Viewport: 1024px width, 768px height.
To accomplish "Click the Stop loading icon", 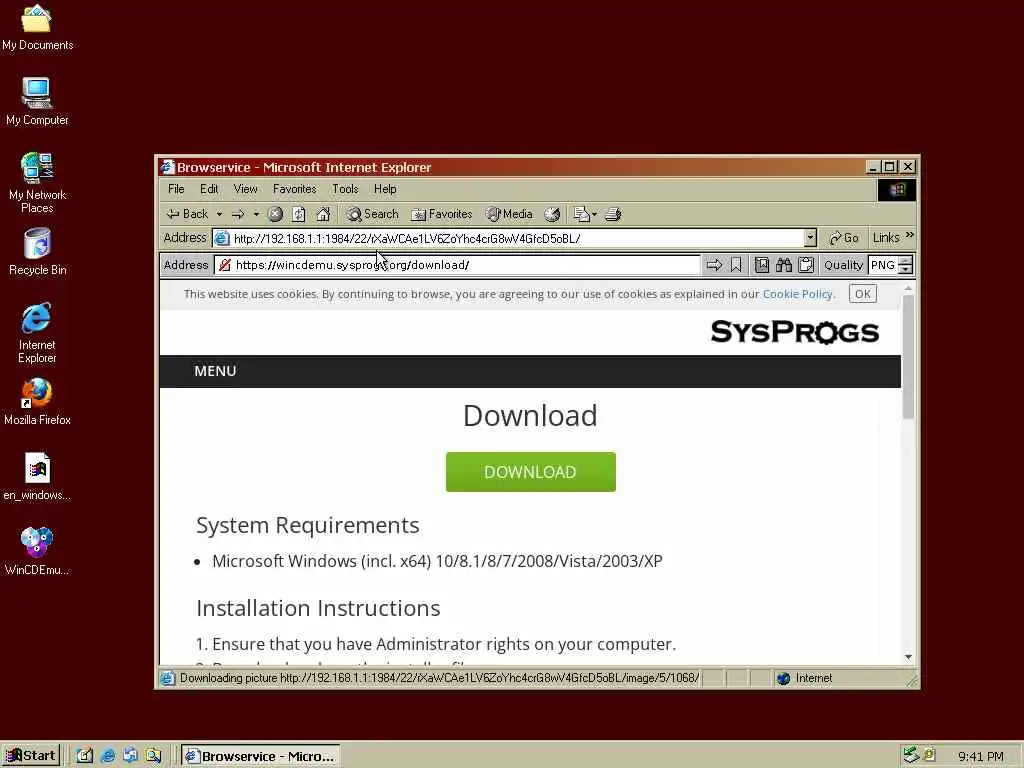I will pyautogui.click(x=276, y=214).
